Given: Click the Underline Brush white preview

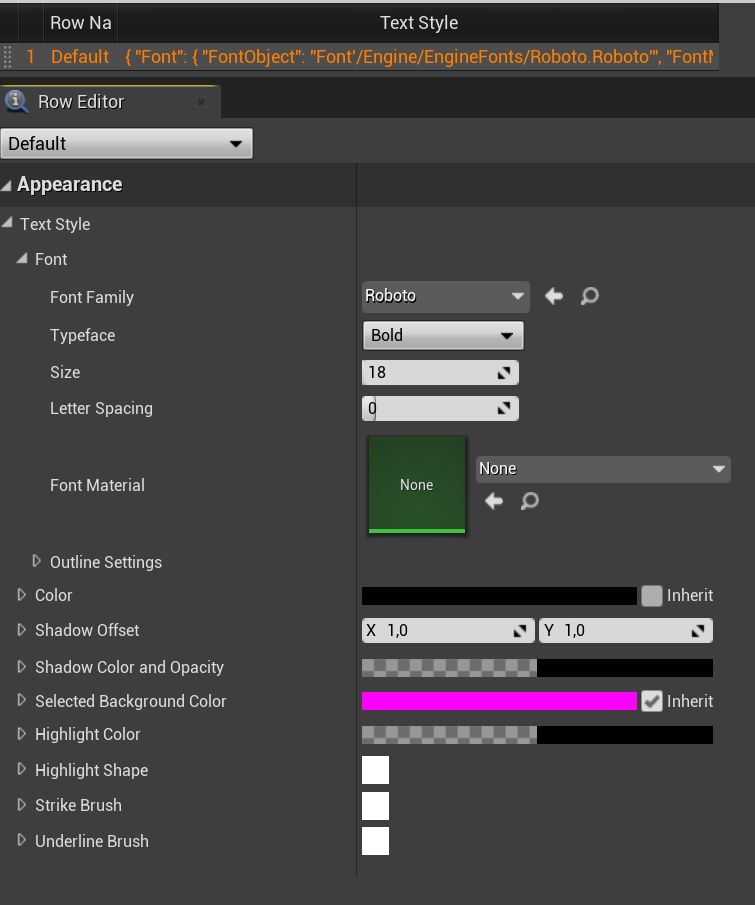Looking at the screenshot, I should pos(375,841).
